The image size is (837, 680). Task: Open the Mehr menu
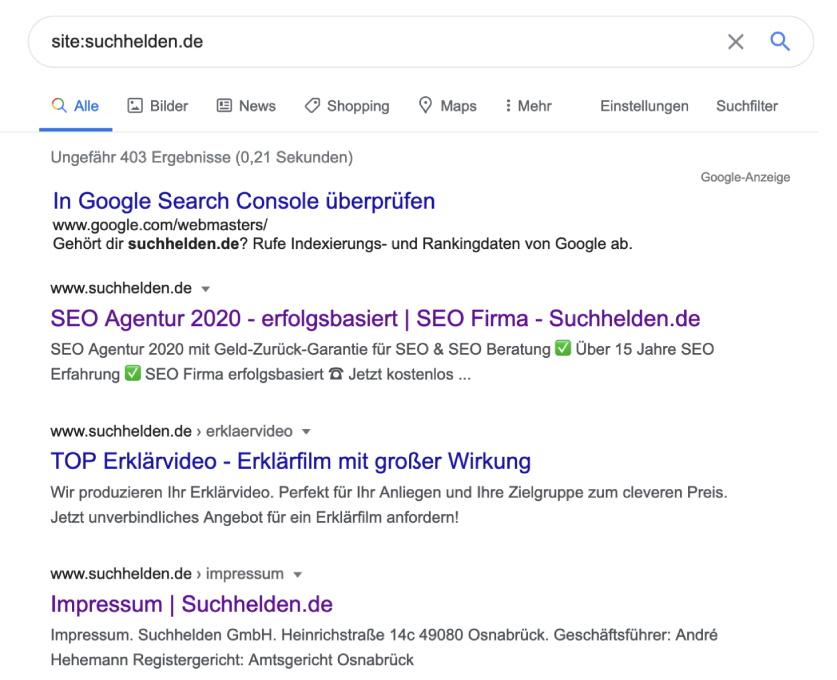528,106
